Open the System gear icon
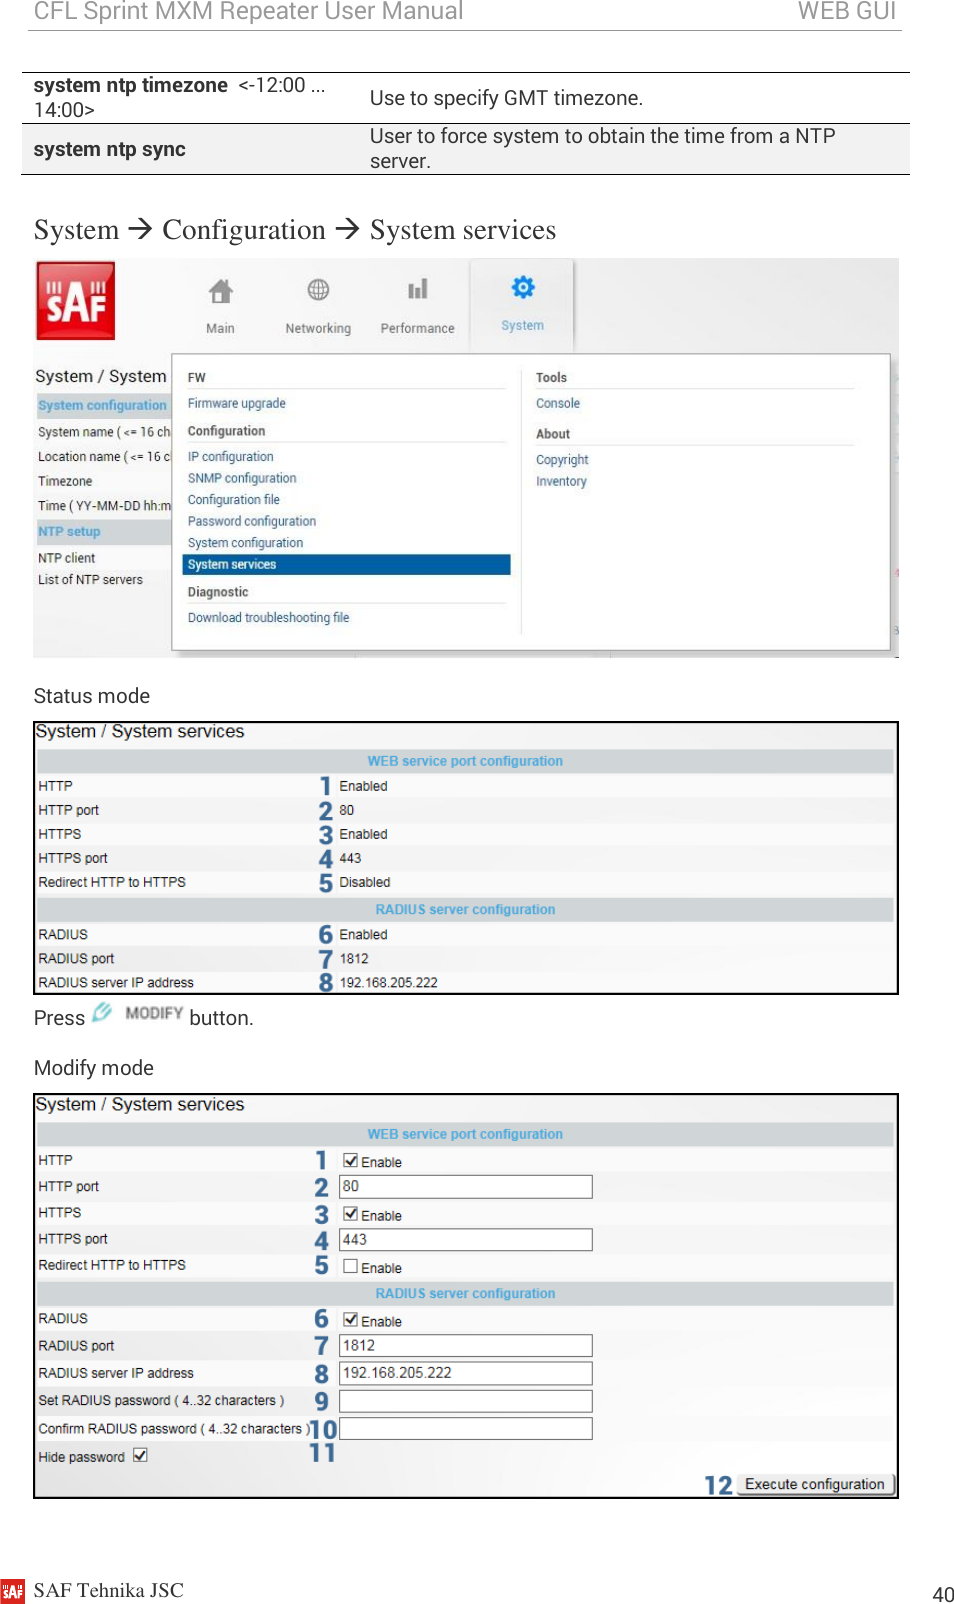The width and height of the screenshot is (954, 1604). pos(523,288)
